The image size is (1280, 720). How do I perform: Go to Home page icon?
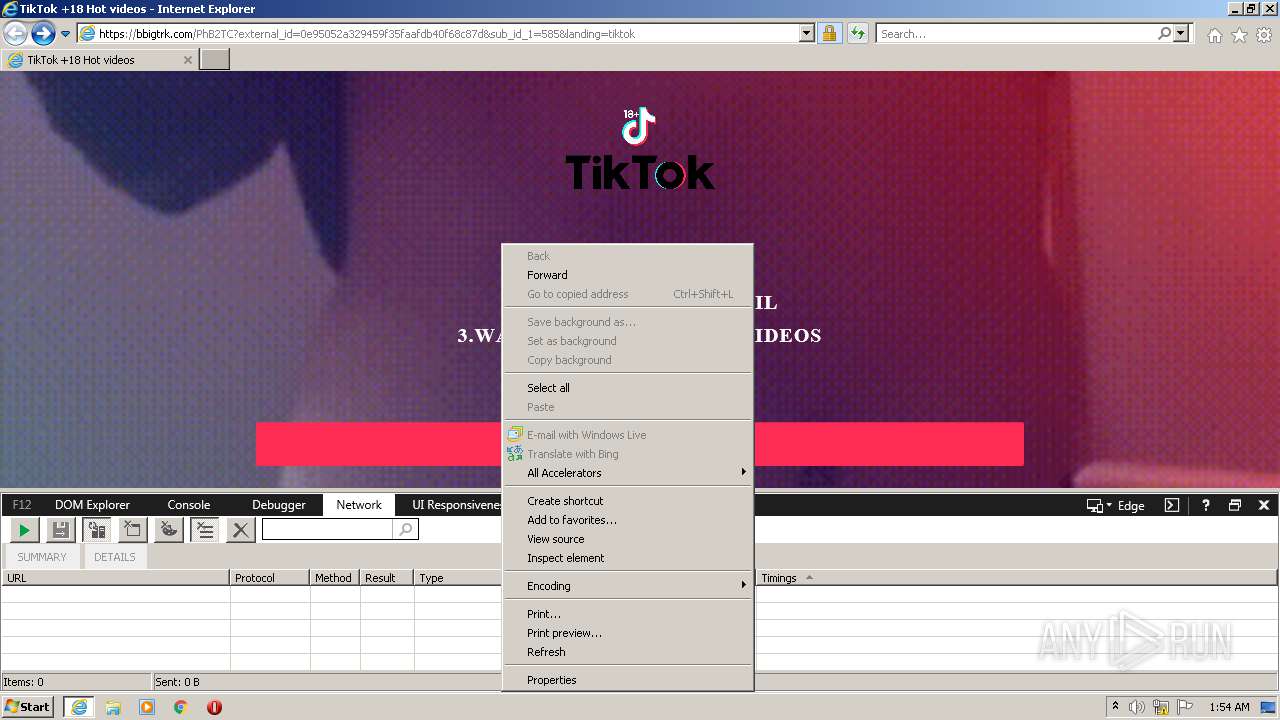[x=1214, y=35]
